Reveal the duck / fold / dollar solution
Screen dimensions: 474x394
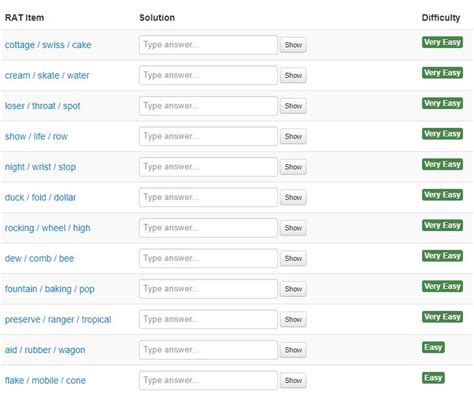click(x=293, y=197)
